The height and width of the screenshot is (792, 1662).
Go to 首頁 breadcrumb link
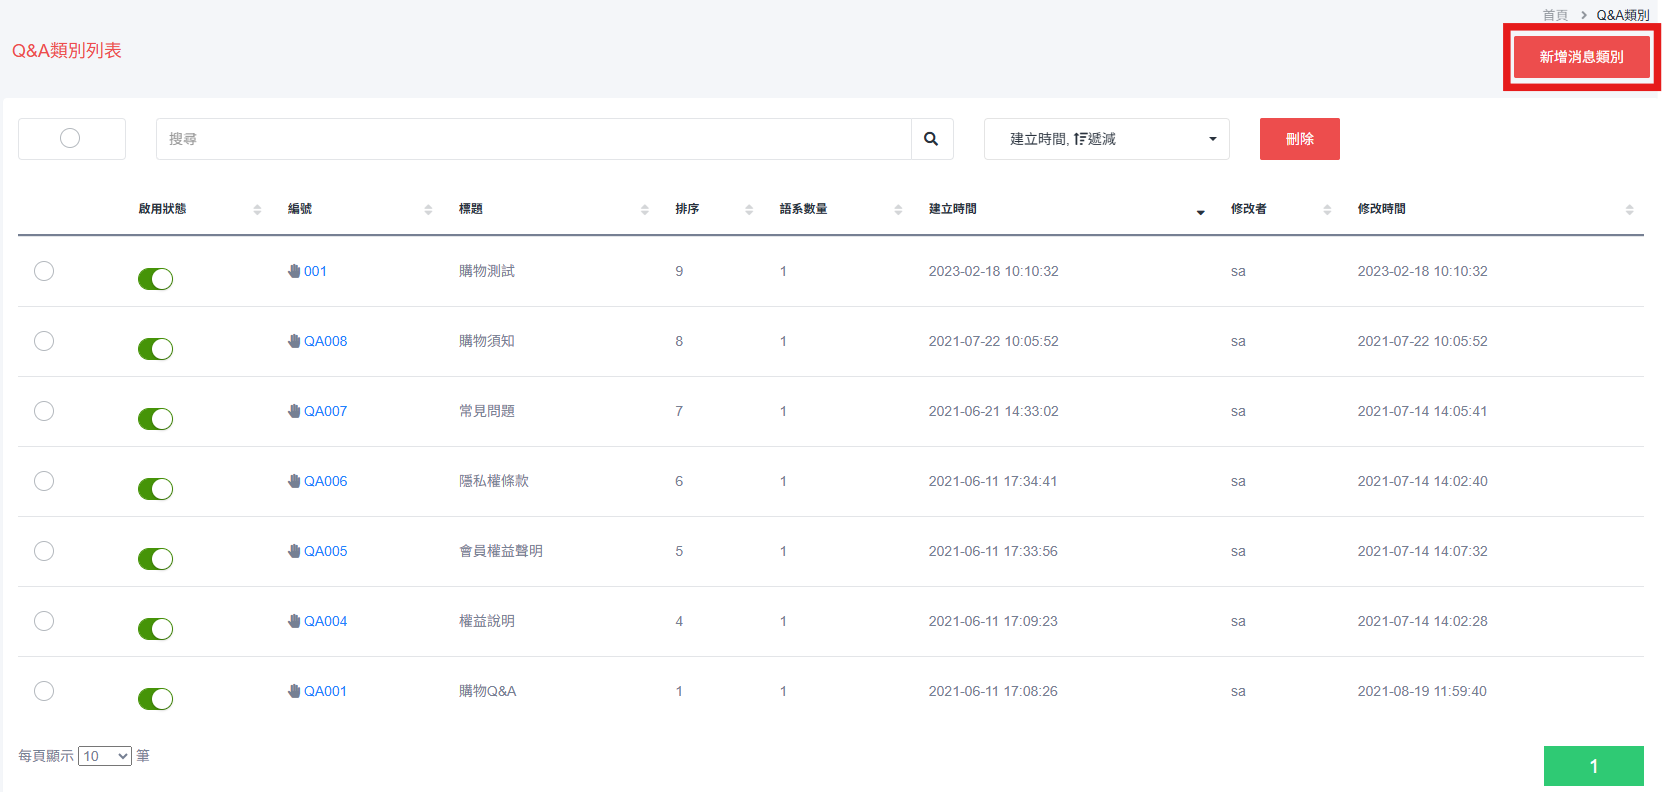pos(1555,15)
